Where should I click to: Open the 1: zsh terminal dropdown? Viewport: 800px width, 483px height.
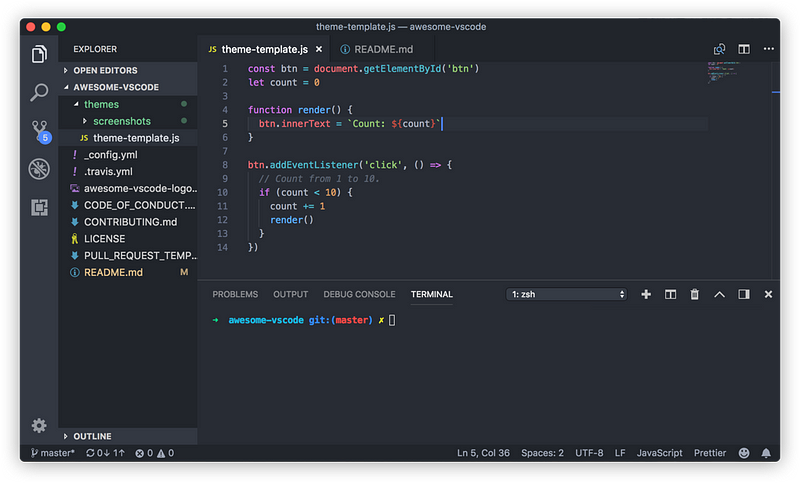(566, 294)
